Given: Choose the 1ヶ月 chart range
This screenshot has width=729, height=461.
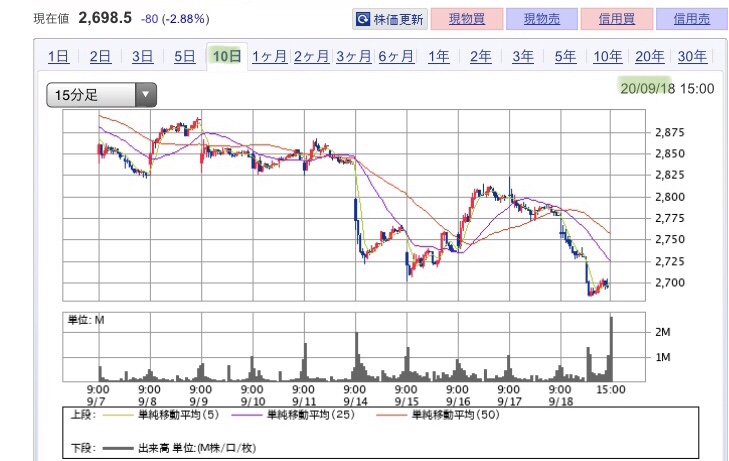Looking at the screenshot, I should 269,57.
